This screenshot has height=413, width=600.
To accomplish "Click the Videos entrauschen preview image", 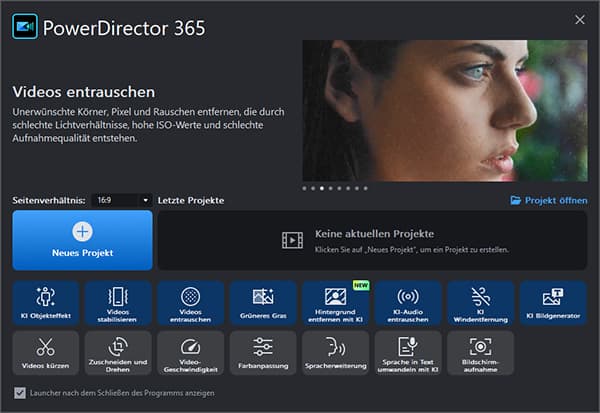I will coord(445,111).
